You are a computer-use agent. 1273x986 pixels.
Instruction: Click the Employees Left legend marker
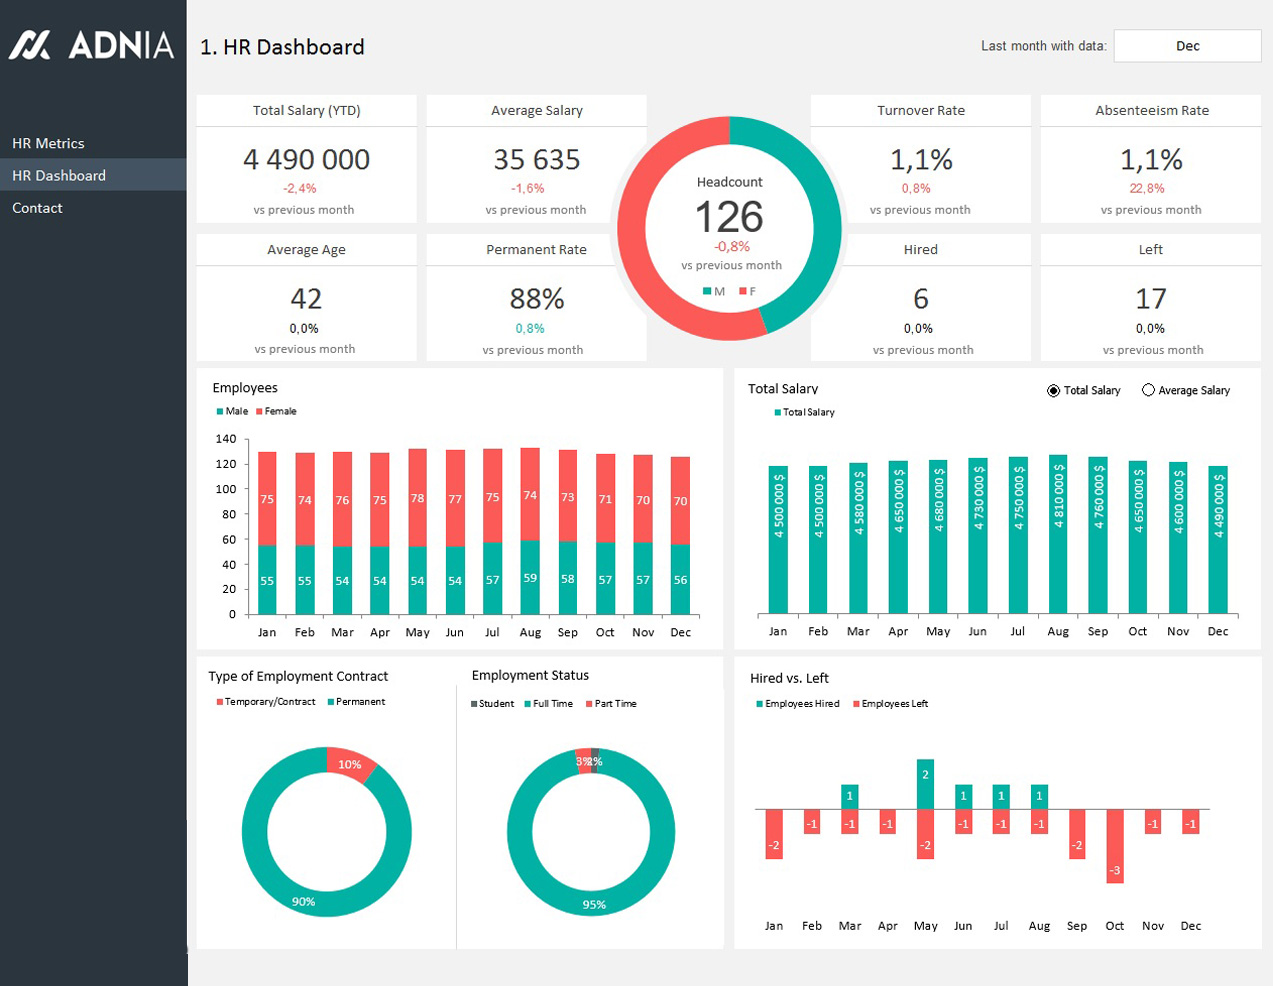click(856, 704)
